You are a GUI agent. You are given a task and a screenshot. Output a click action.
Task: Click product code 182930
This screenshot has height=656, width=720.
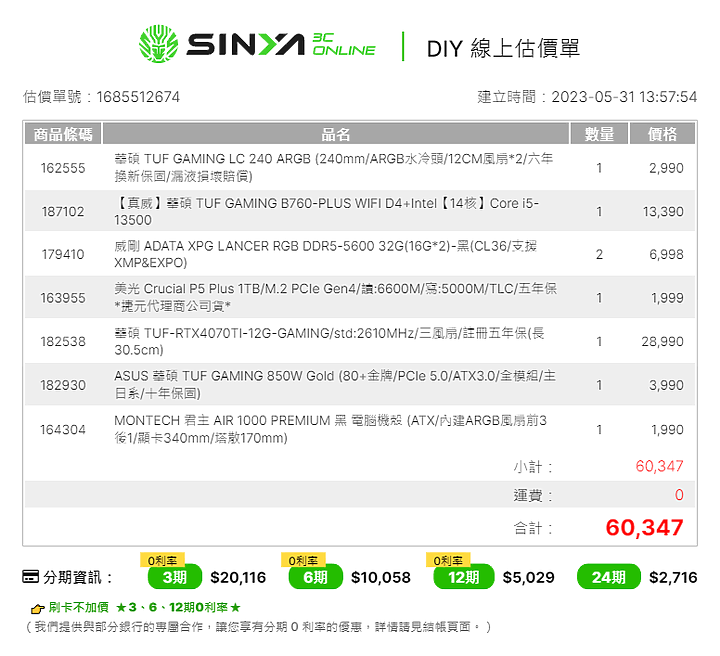click(x=63, y=385)
